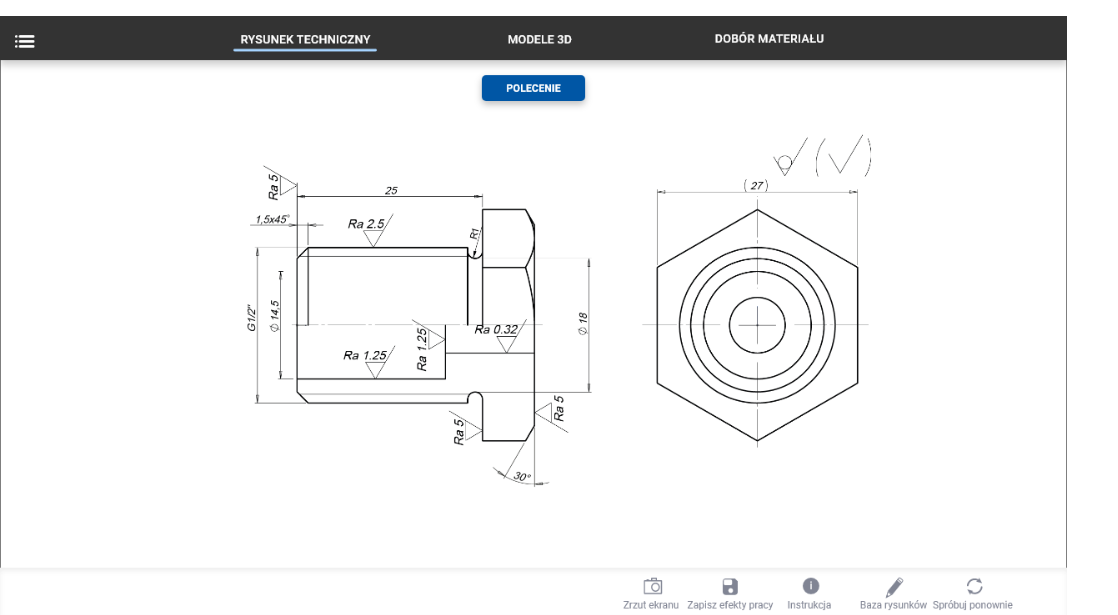Image resolution: width=1118 pixels, height=615 pixels.
Task: Open the Dobór Materiału tab
Action: [x=768, y=39]
